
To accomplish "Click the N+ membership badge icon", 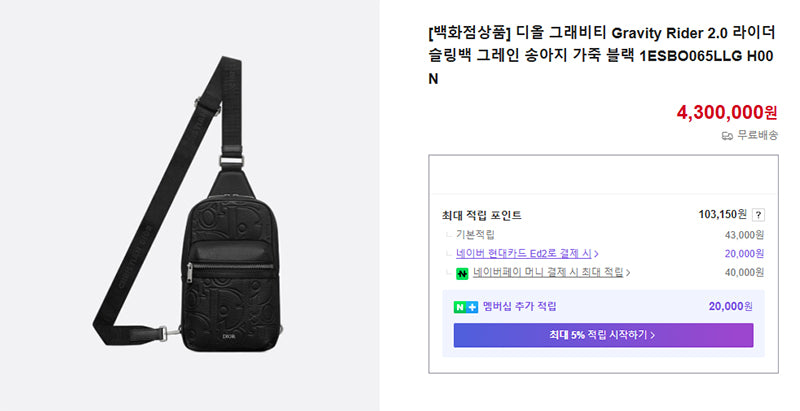I will [x=465, y=307].
